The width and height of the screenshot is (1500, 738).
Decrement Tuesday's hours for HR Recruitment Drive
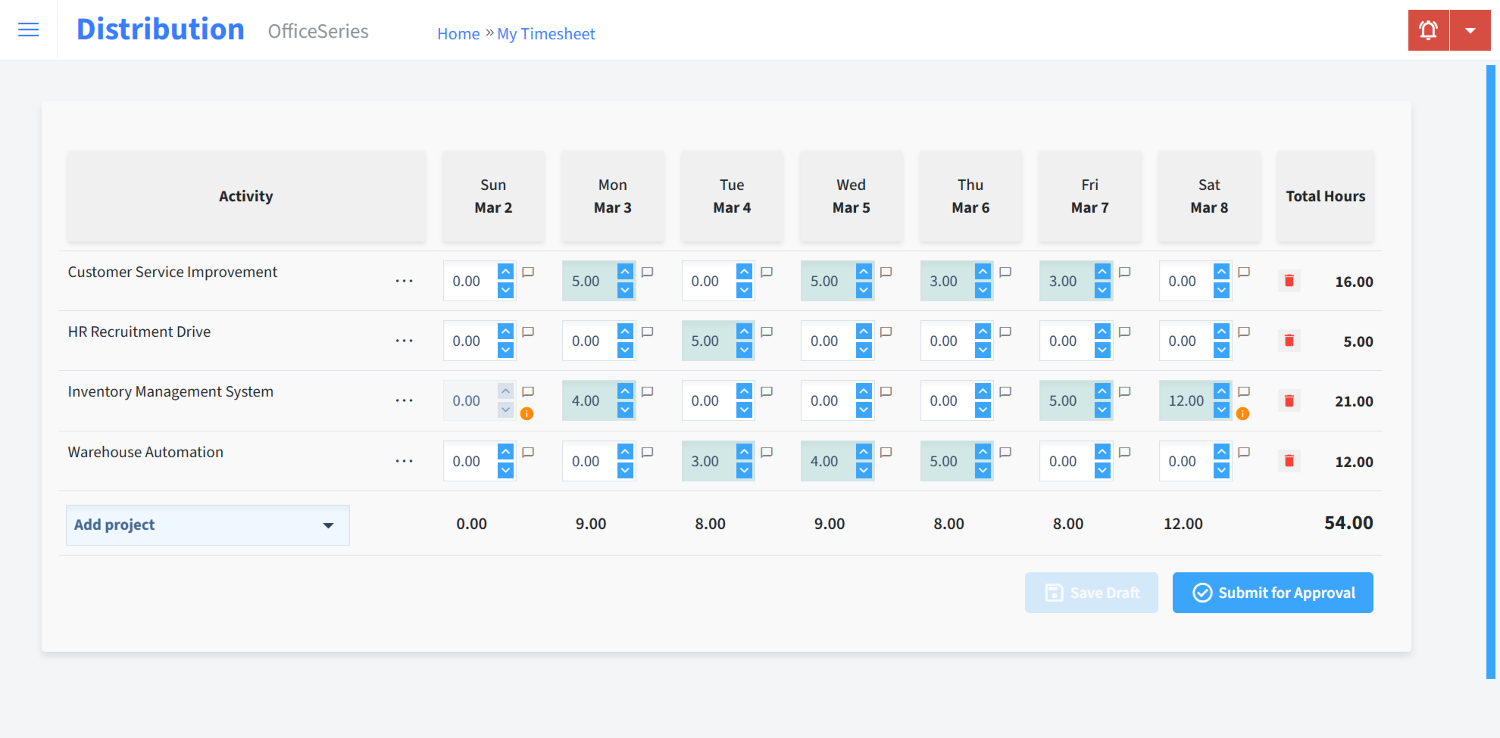click(x=743, y=348)
